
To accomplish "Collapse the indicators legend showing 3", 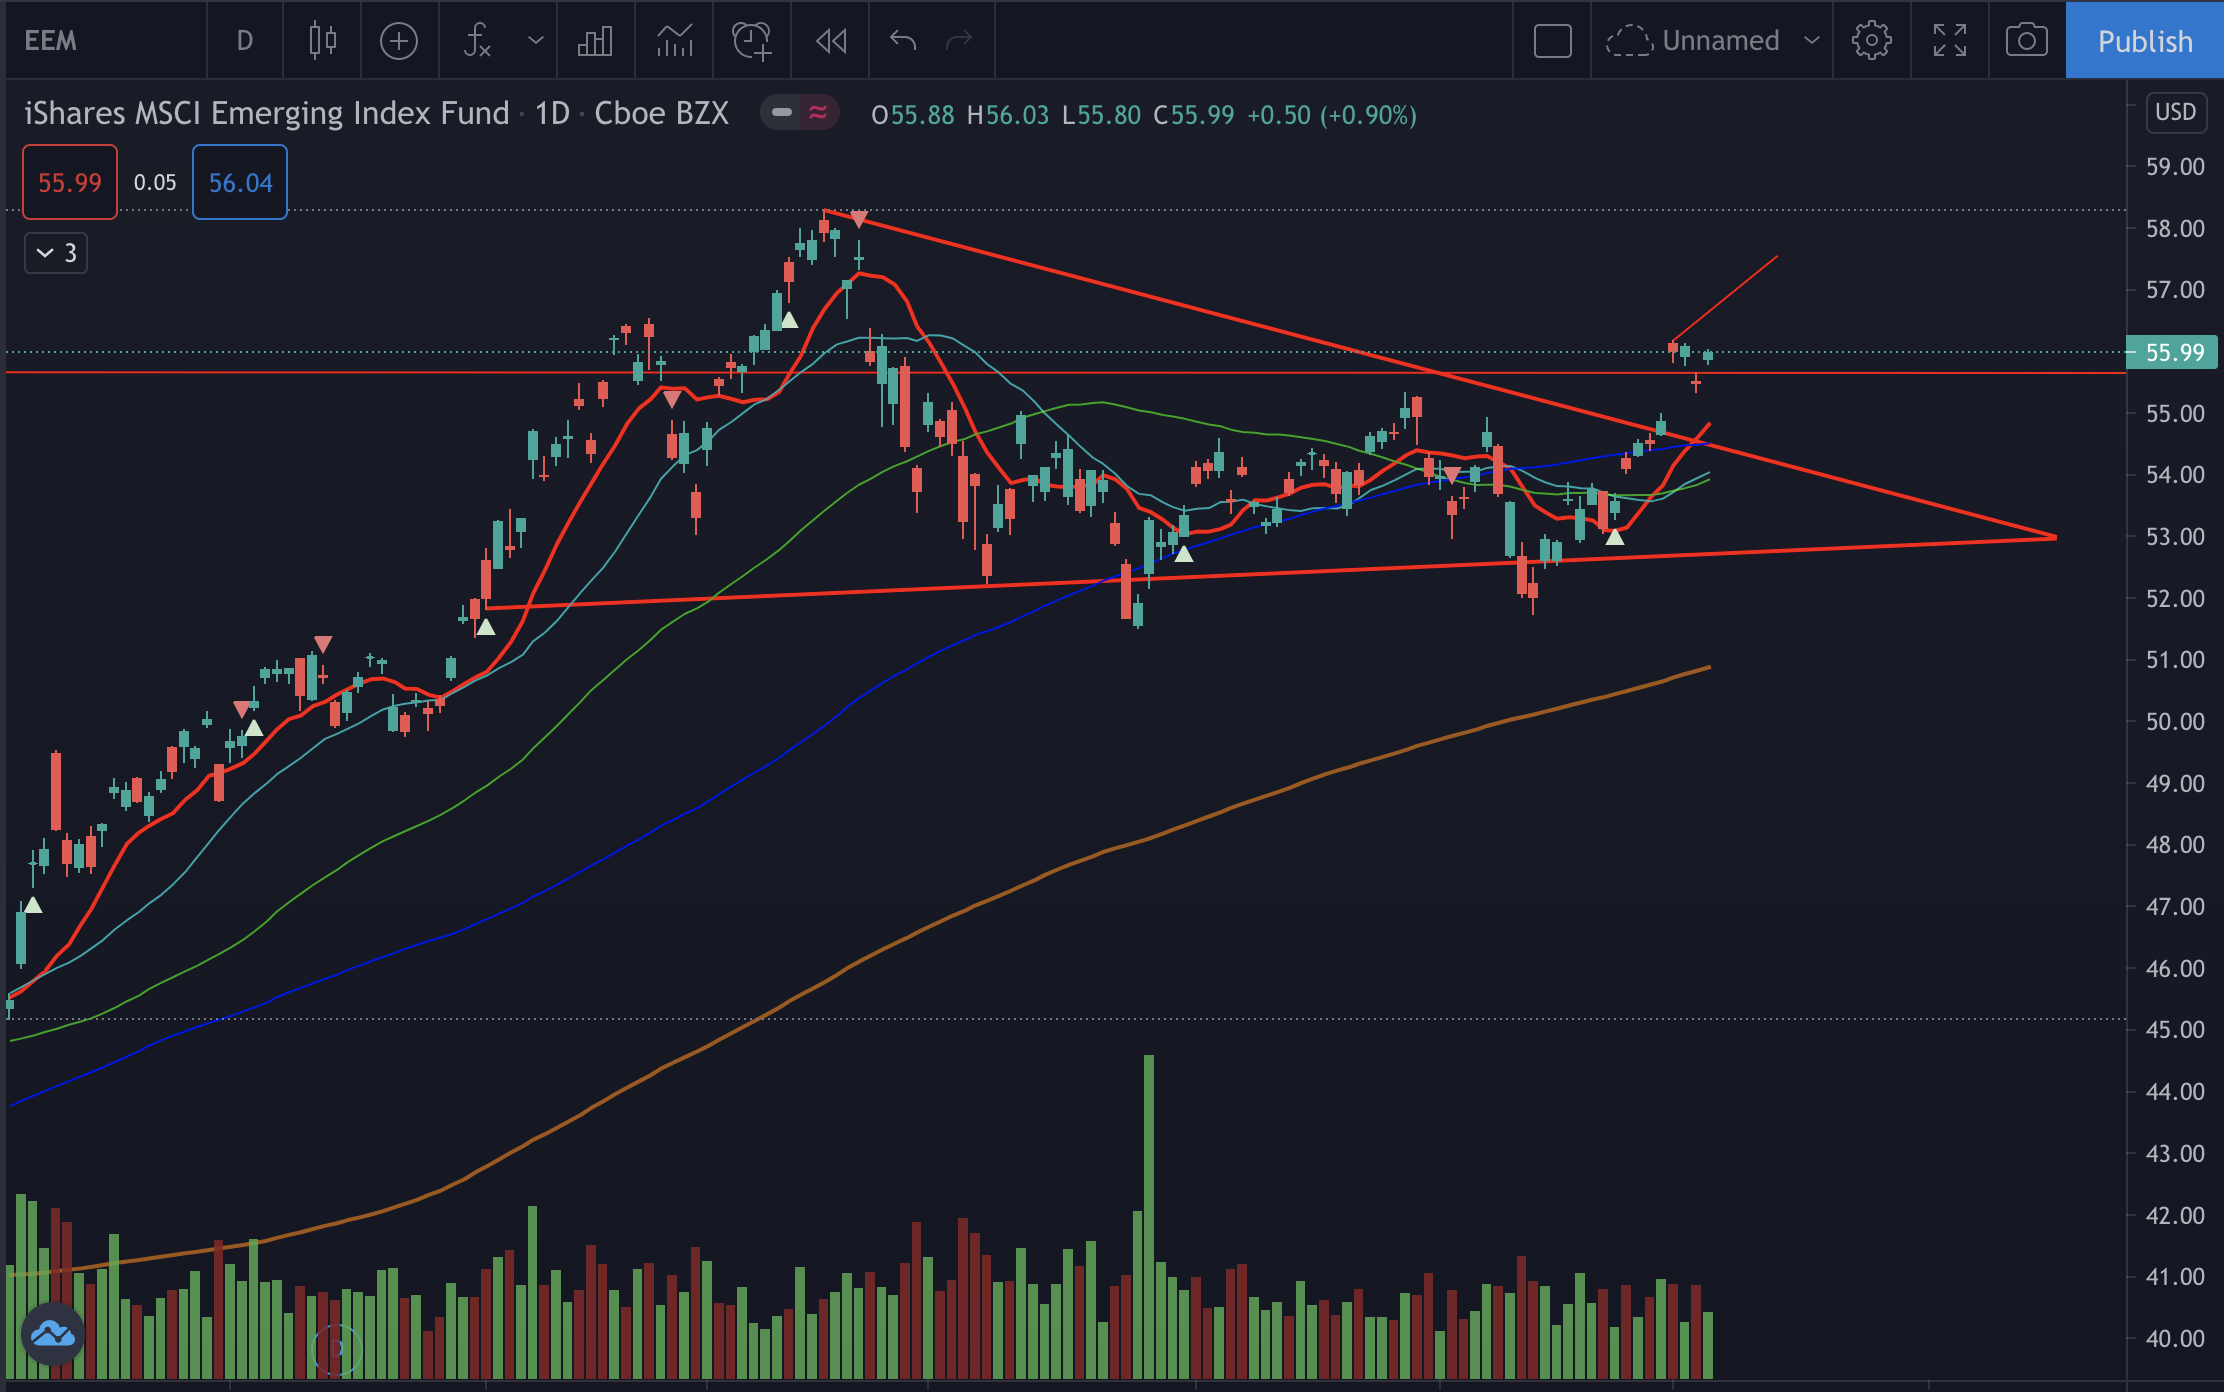I will tap(56, 253).
